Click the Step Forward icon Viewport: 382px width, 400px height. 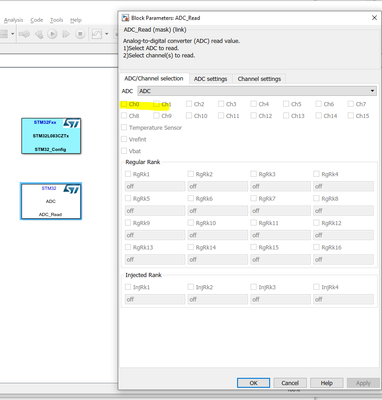pos(66,34)
